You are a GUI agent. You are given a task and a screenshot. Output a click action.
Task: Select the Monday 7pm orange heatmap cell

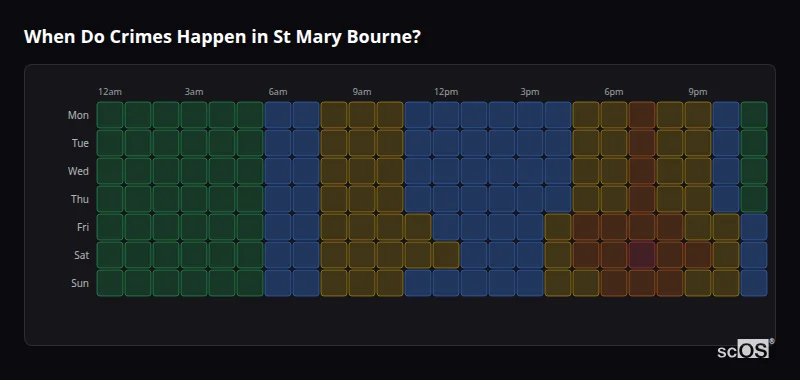point(642,115)
